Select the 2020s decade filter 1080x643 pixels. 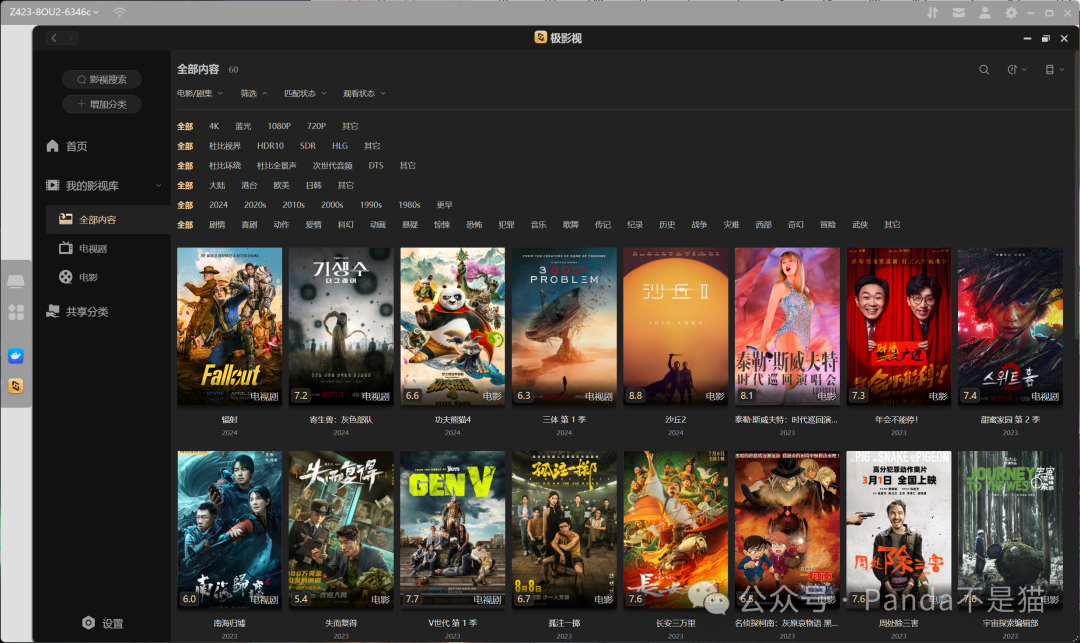click(255, 204)
